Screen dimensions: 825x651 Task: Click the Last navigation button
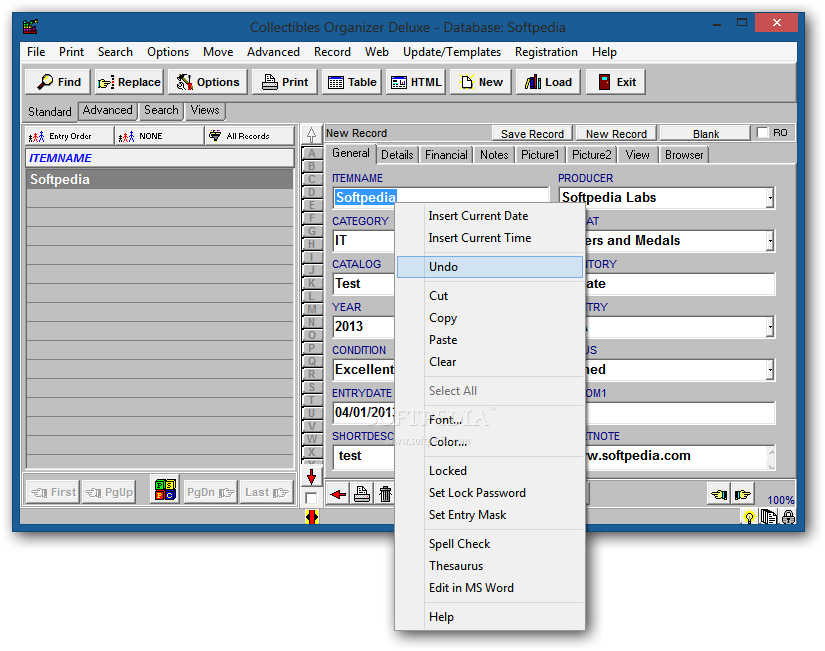(x=267, y=492)
